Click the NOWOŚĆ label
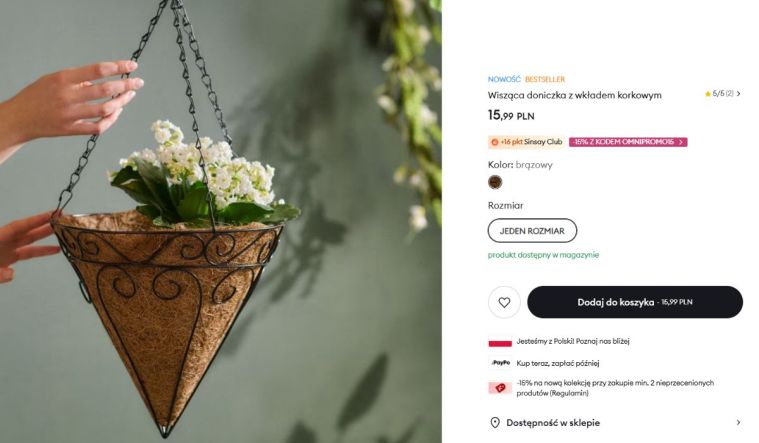The height and width of the screenshot is (443, 759). [x=504, y=79]
